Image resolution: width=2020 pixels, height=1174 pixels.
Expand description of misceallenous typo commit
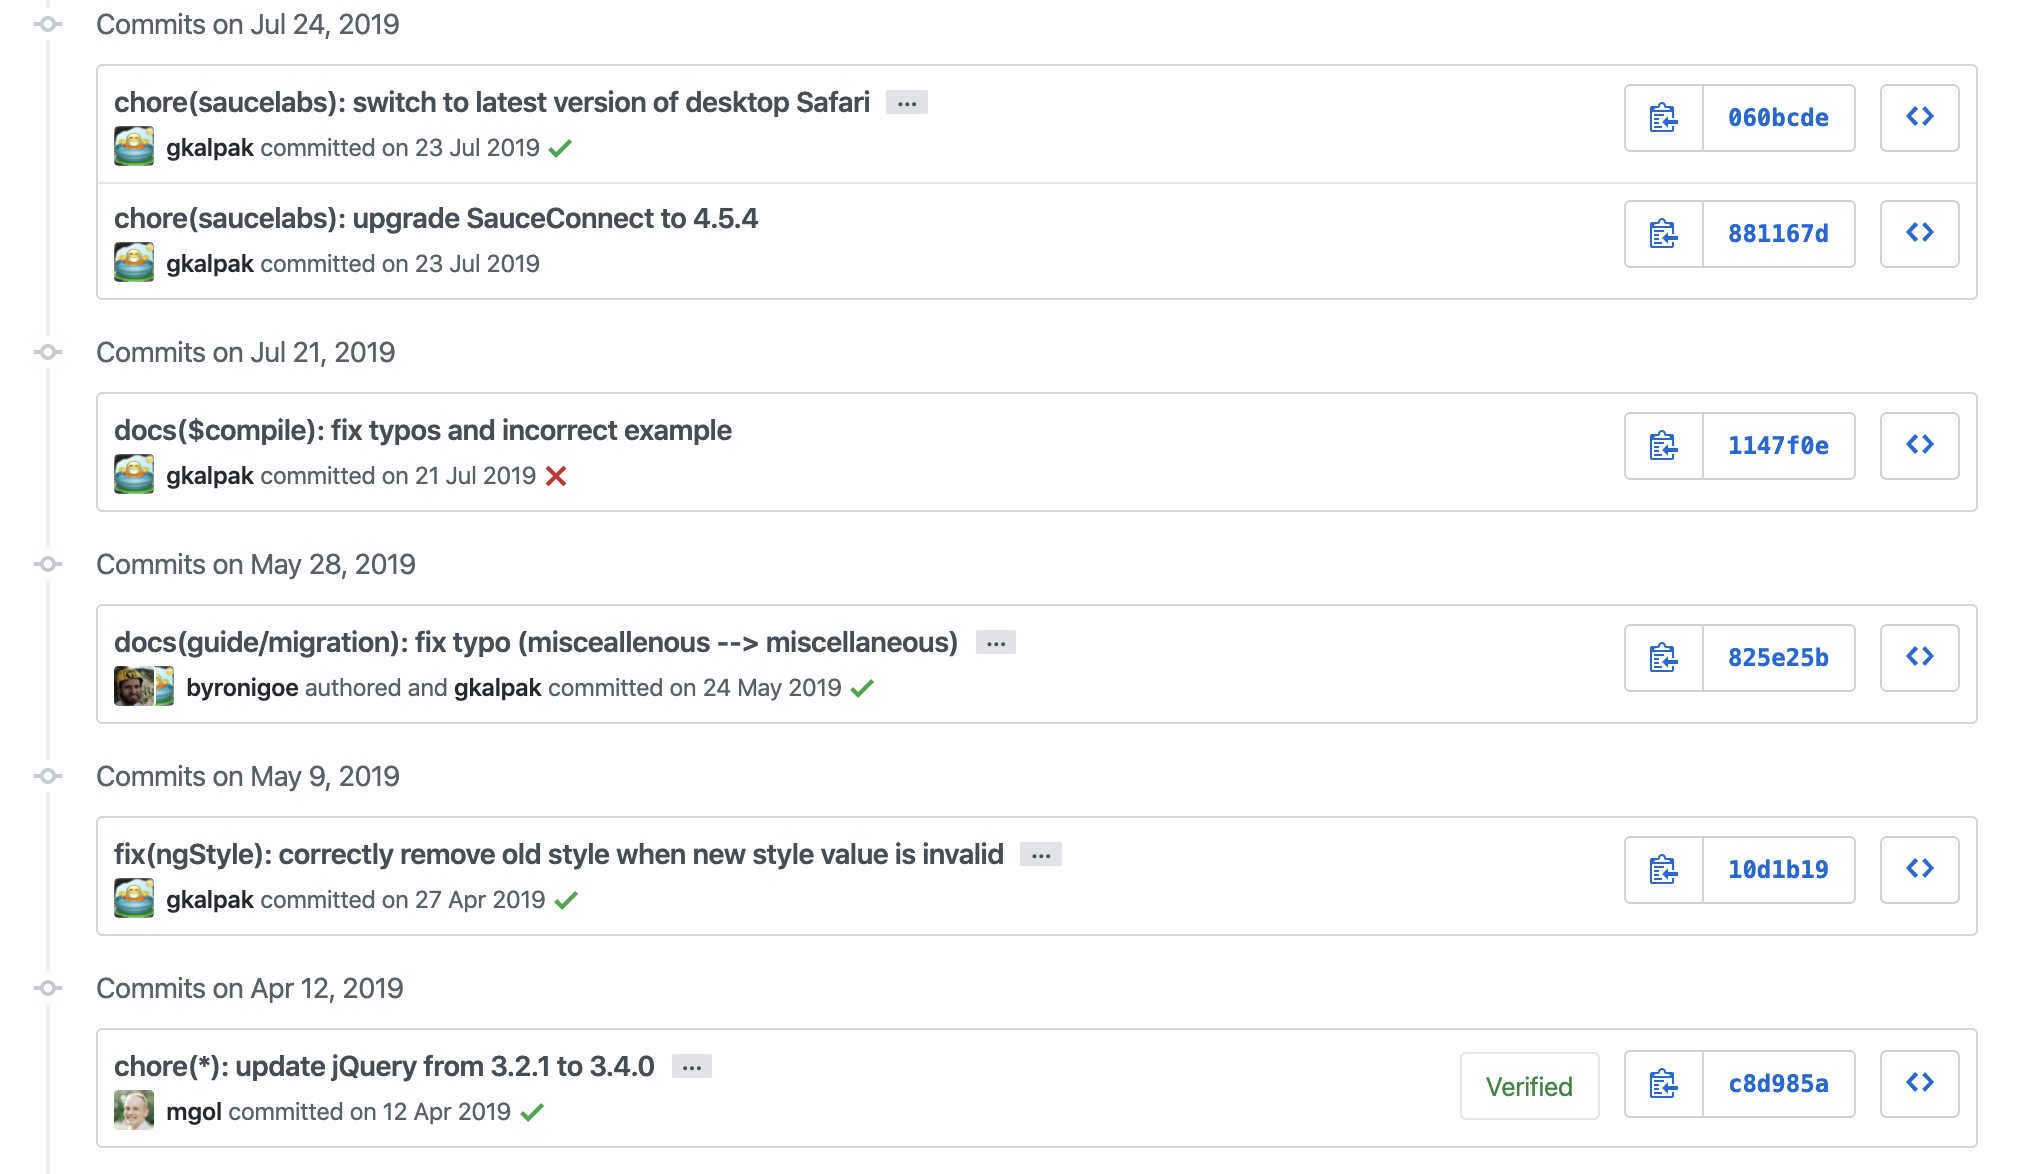point(996,643)
